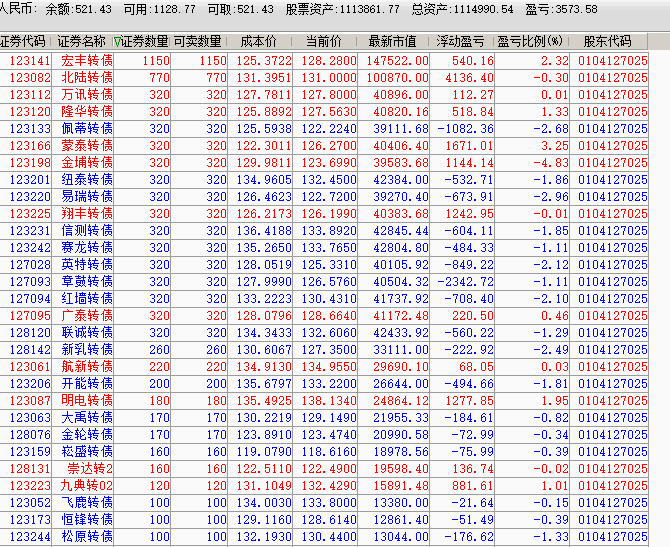Click market value 33111.00
670x547 pixels.
pyautogui.click(x=401, y=350)
